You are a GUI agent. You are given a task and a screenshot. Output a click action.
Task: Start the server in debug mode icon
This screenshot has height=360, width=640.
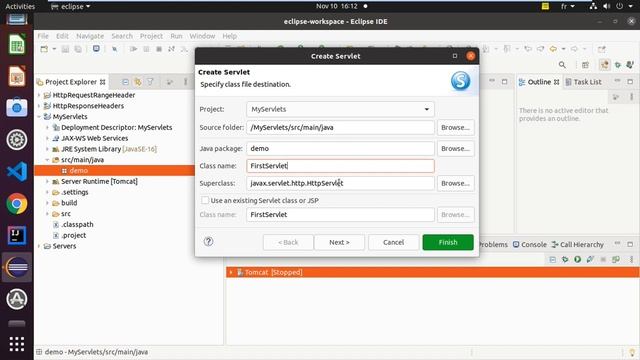tap(565, 259)
